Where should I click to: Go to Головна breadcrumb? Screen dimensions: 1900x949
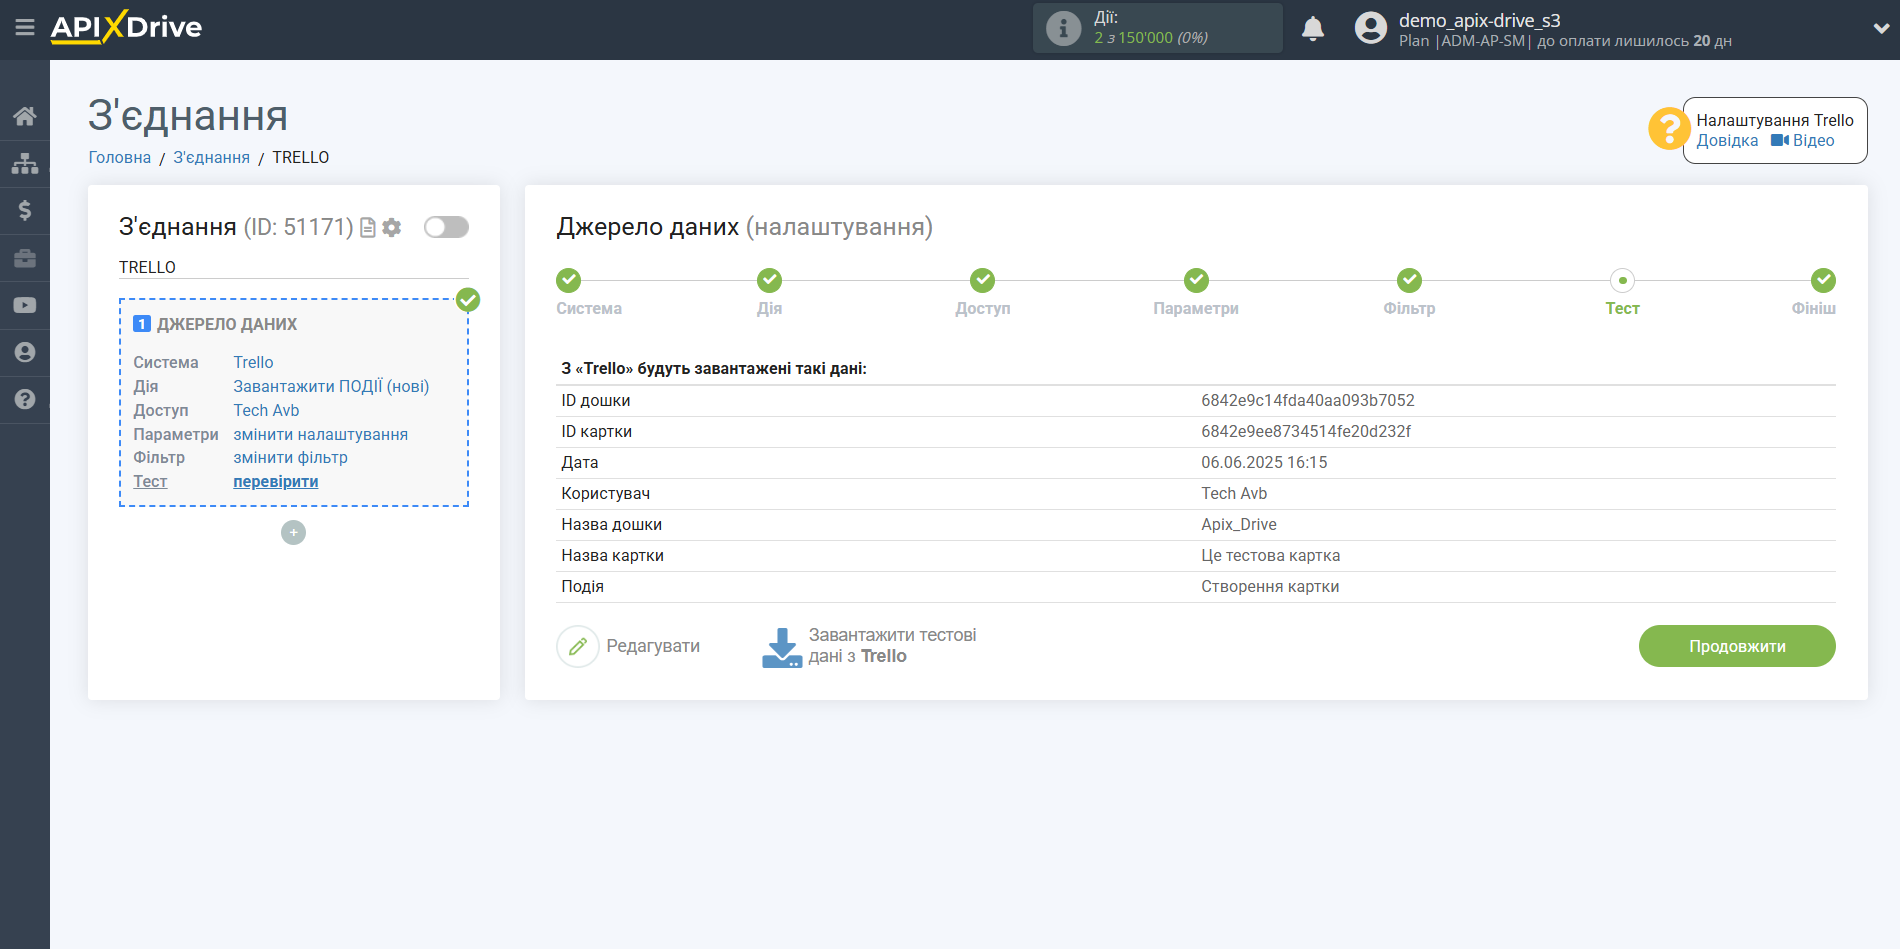(120, 157)
